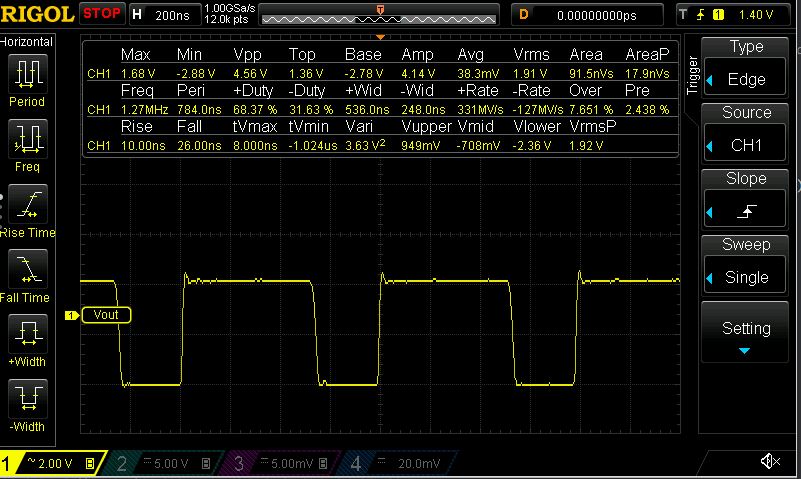The image size is (801, 479).
Task: Click the trigger edge type icon in top bar
Action: point(700,15)
